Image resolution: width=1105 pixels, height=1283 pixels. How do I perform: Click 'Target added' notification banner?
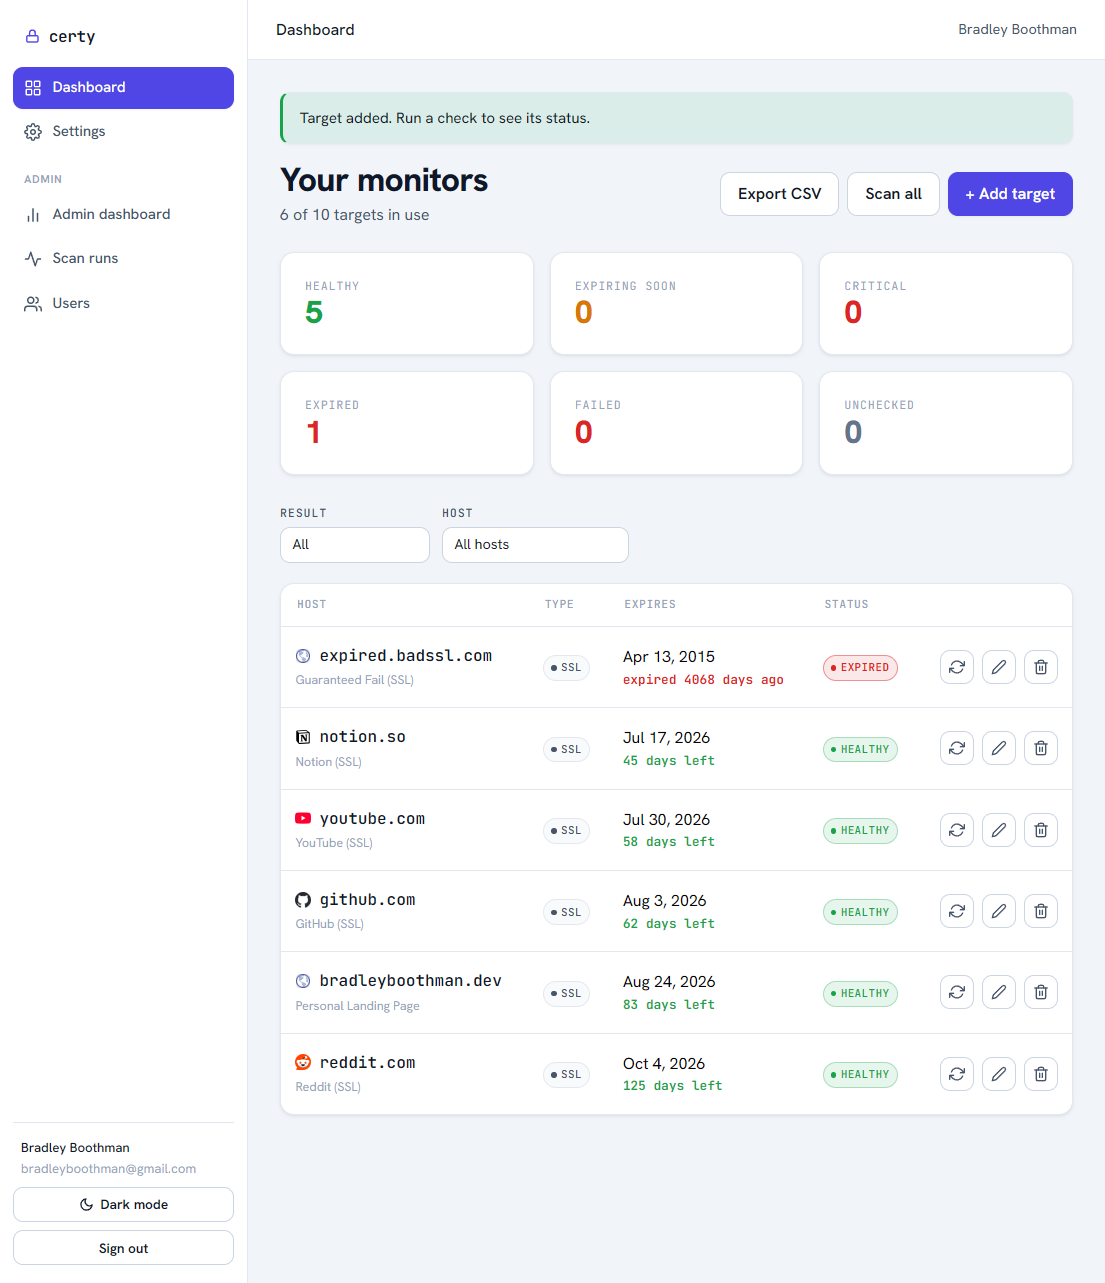676,118
